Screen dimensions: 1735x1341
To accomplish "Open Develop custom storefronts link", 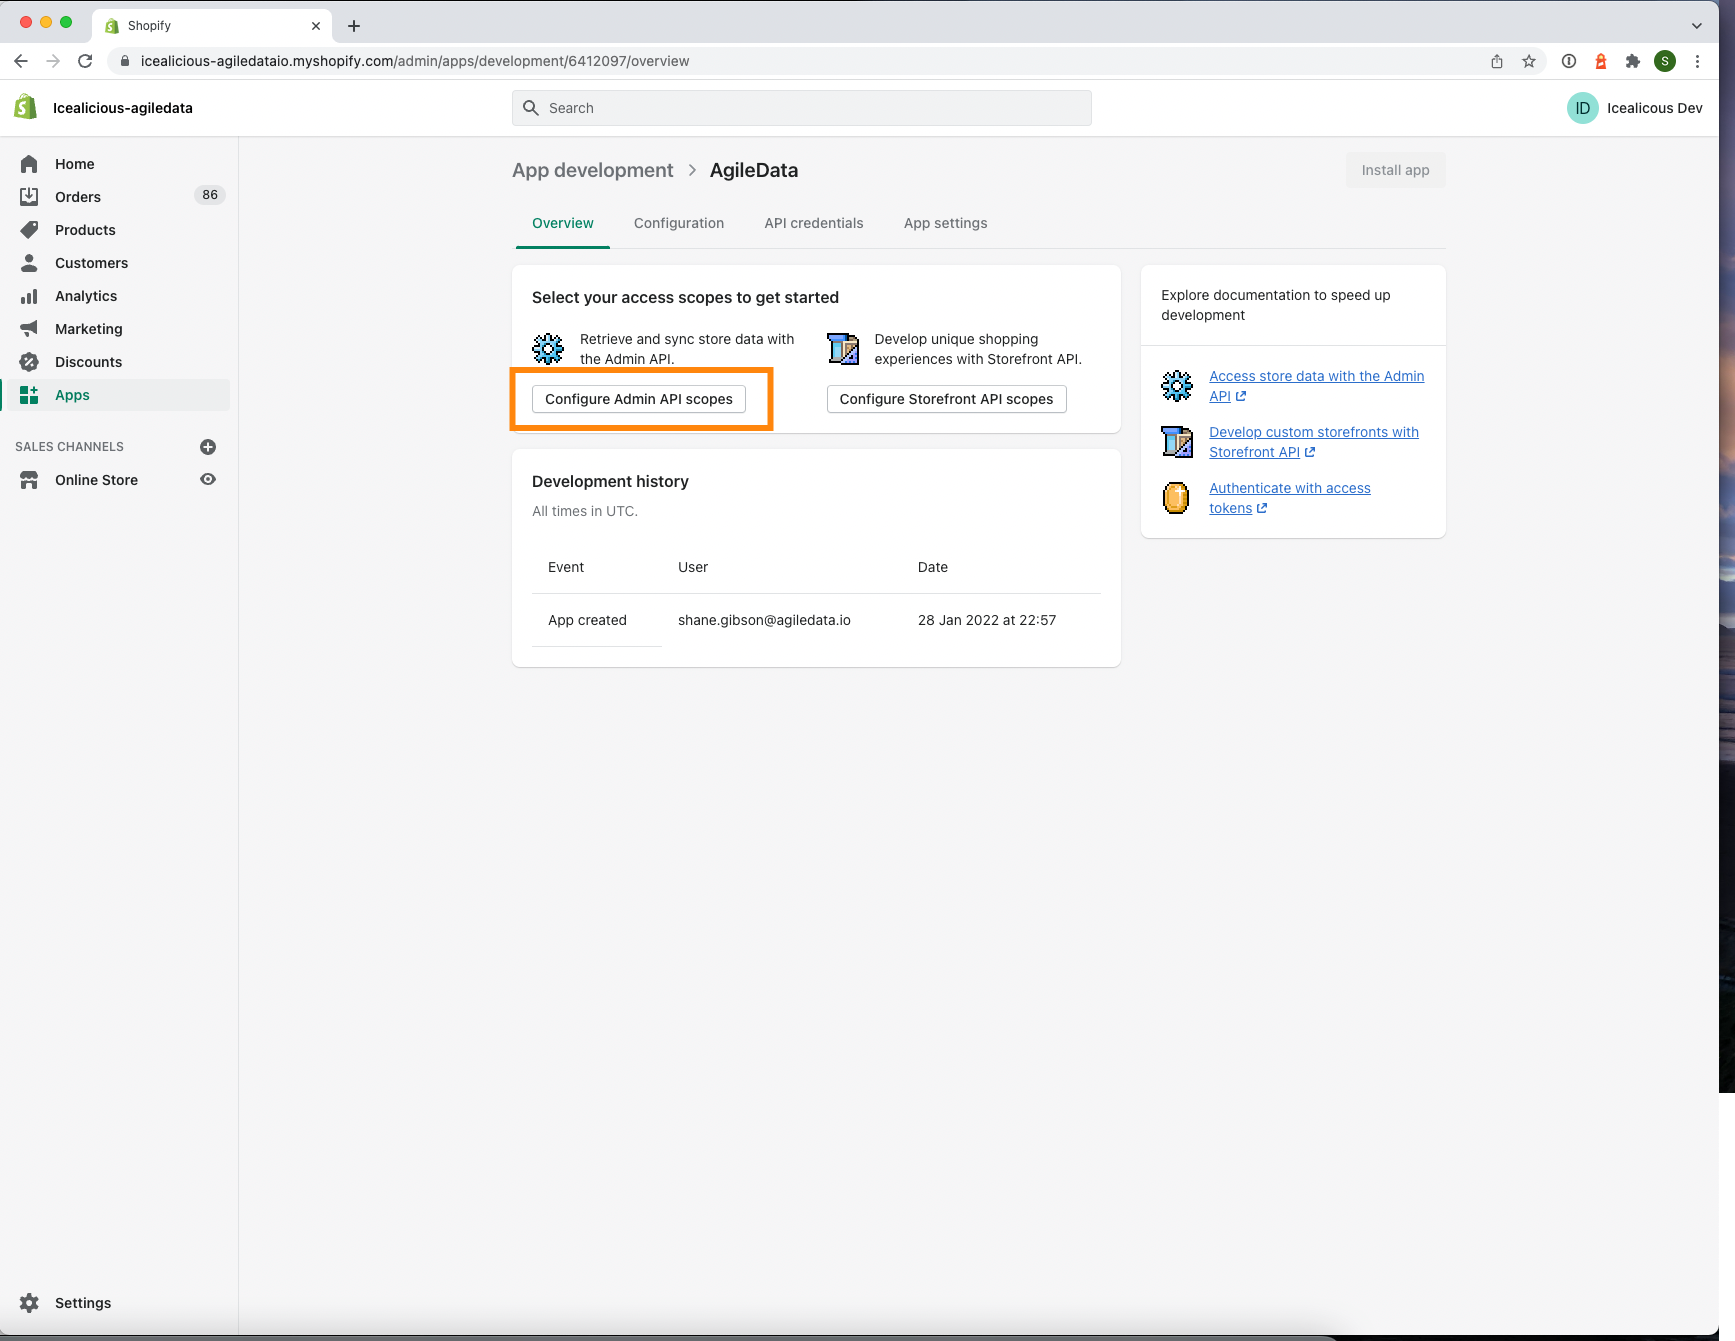I will pyautogui.click(x=1313, y=442).
